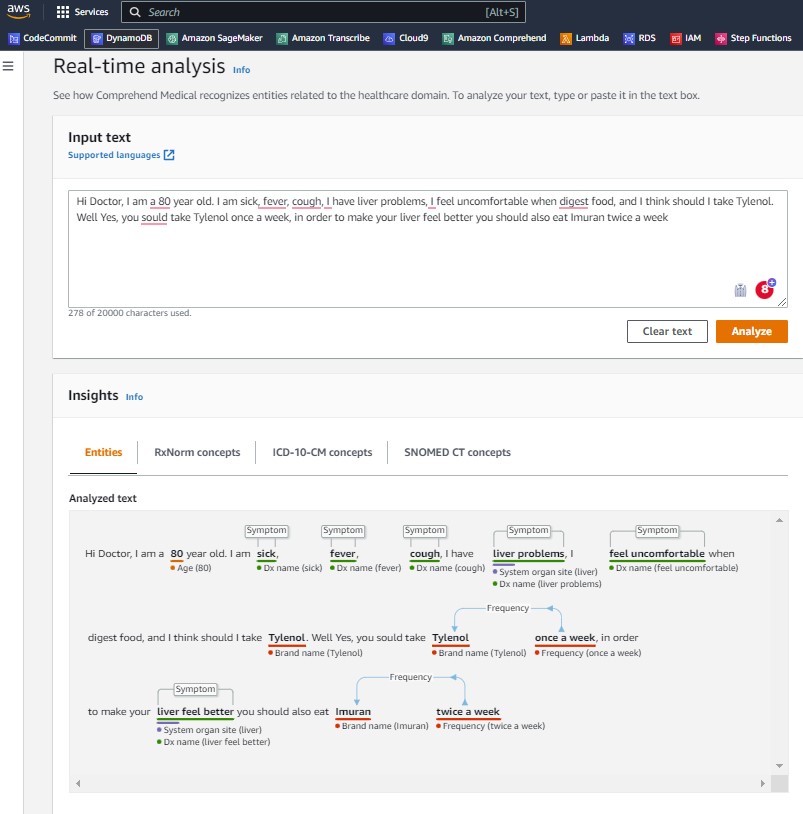Click the Clear text button

pyautogui.click(x=667, y=331)
